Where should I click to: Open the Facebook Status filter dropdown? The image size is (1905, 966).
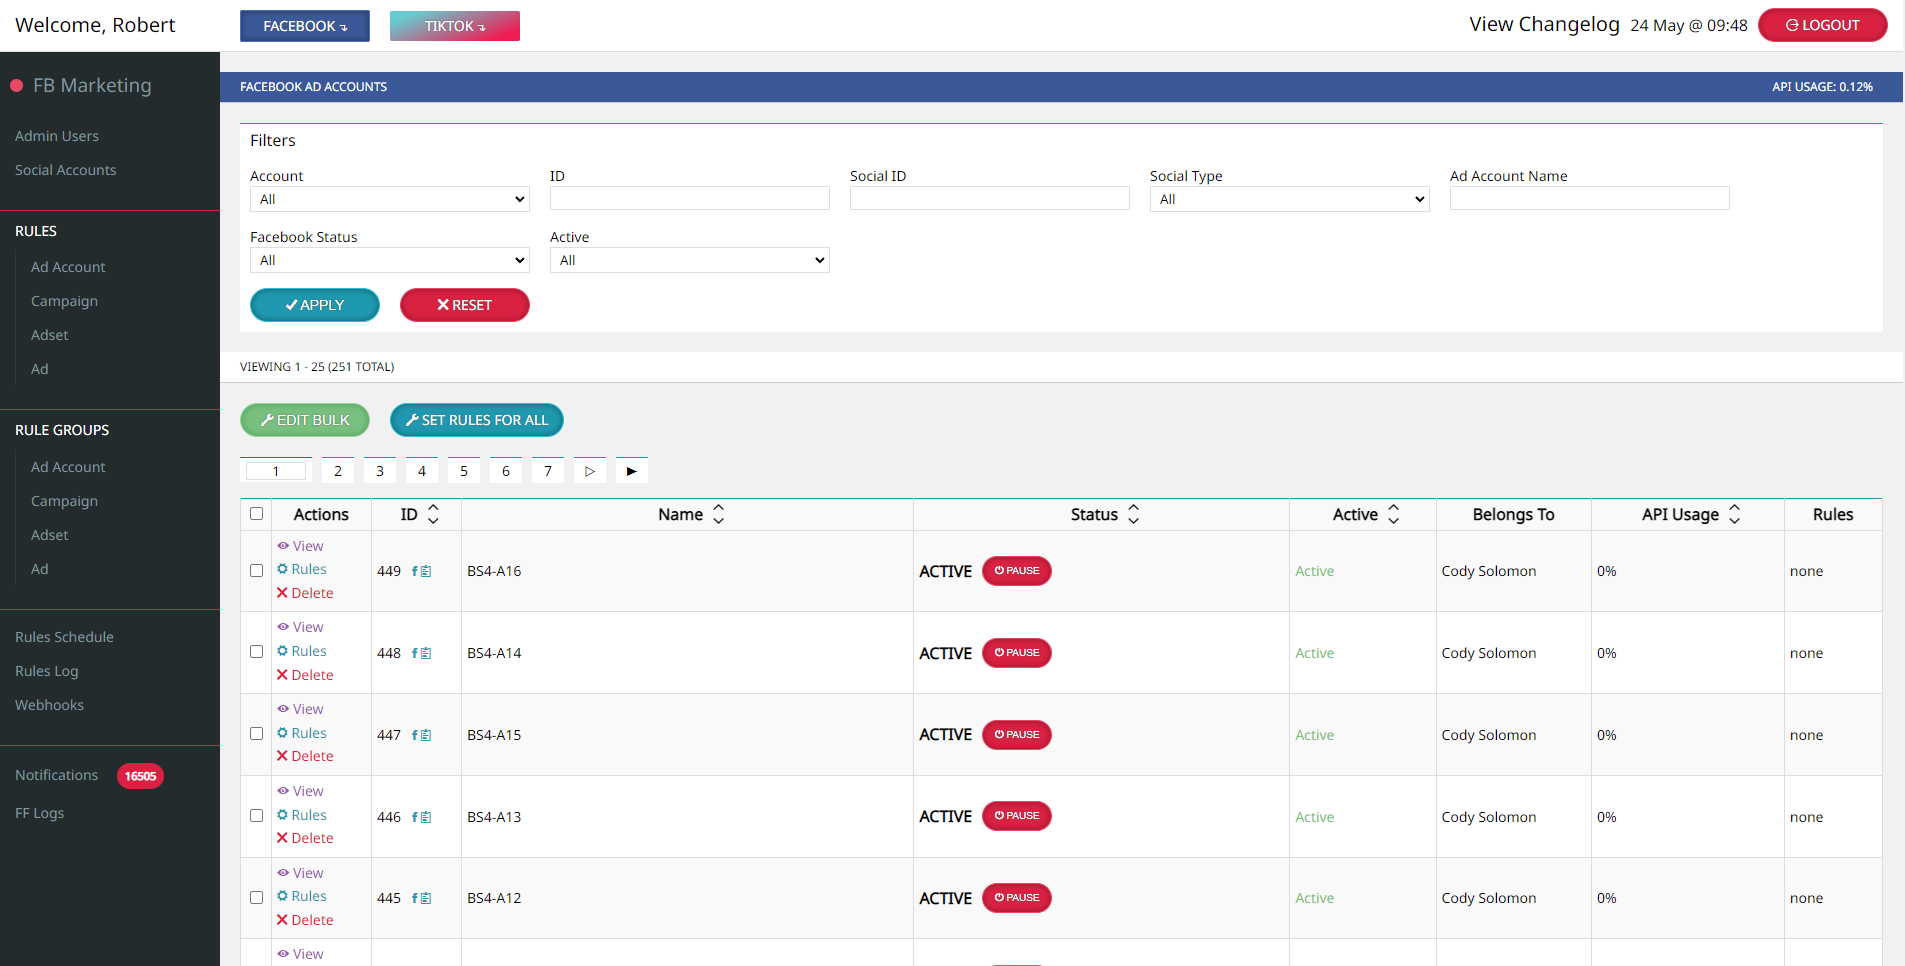(389, 260)
